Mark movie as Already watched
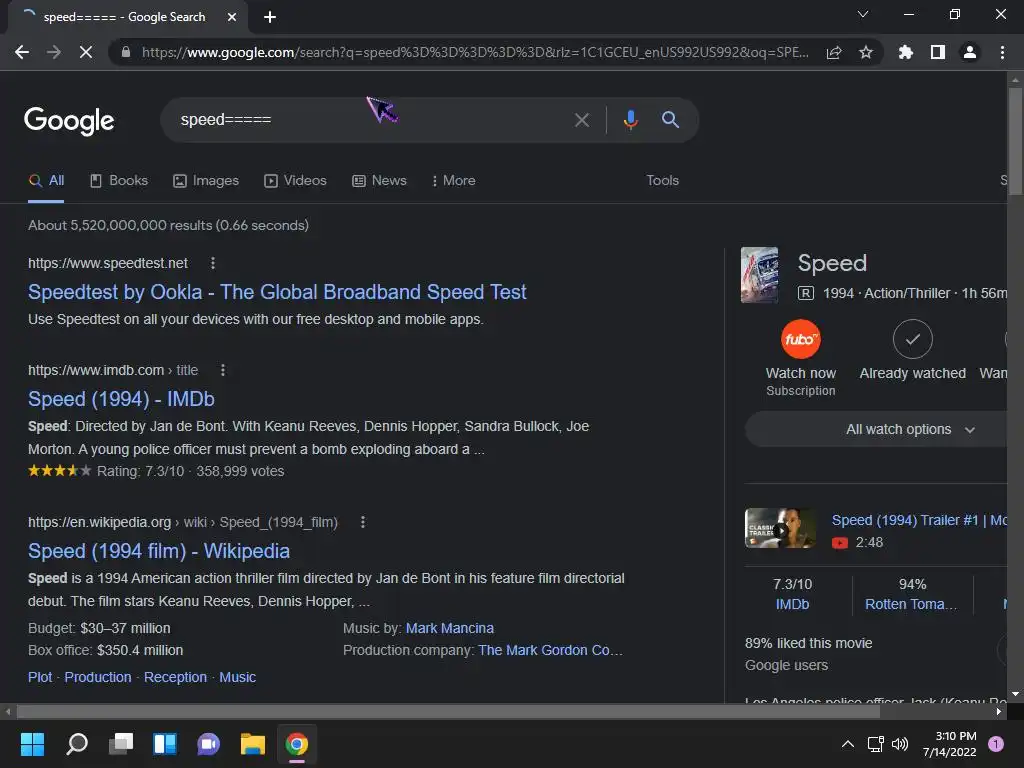1024x768 pixels. pyautogui.click(x=912, y=350)
